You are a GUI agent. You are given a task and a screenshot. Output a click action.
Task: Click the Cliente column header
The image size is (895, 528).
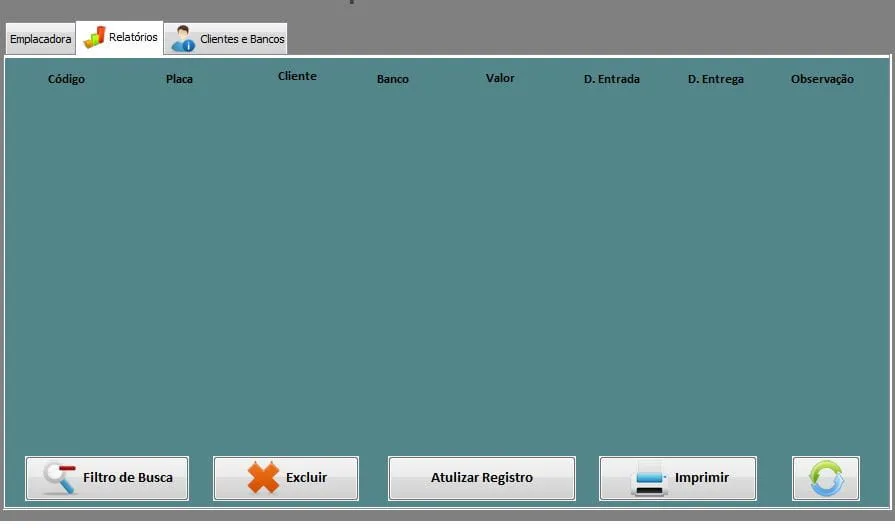click(297, 76)
